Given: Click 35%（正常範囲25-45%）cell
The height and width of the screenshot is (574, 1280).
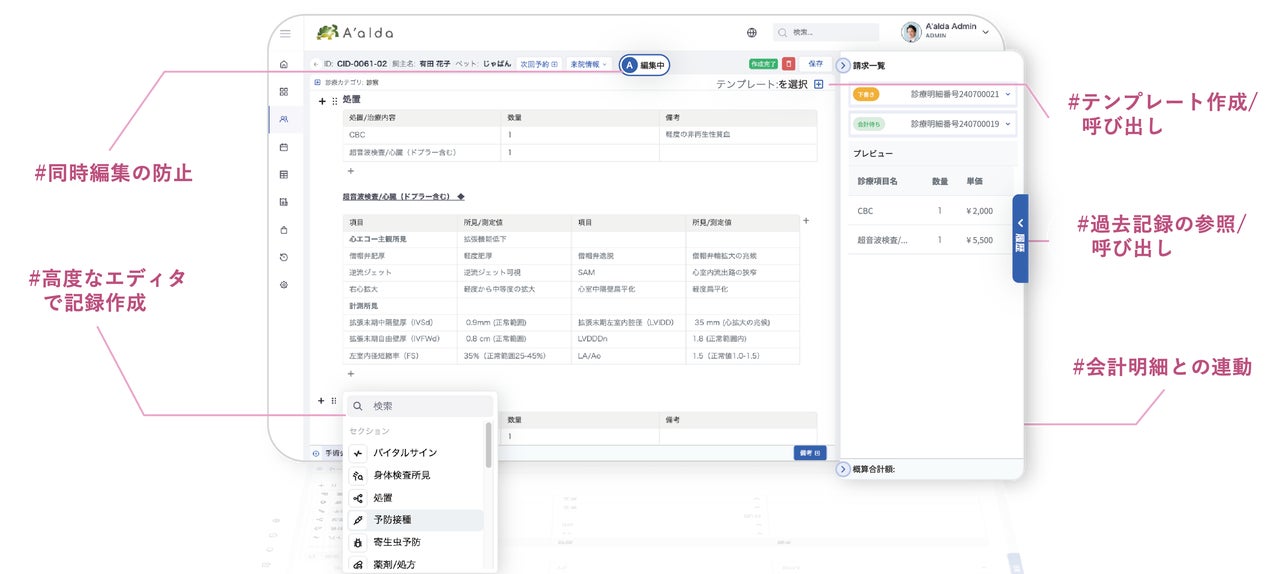Looking at the screenshot, I should click(514, 356).
